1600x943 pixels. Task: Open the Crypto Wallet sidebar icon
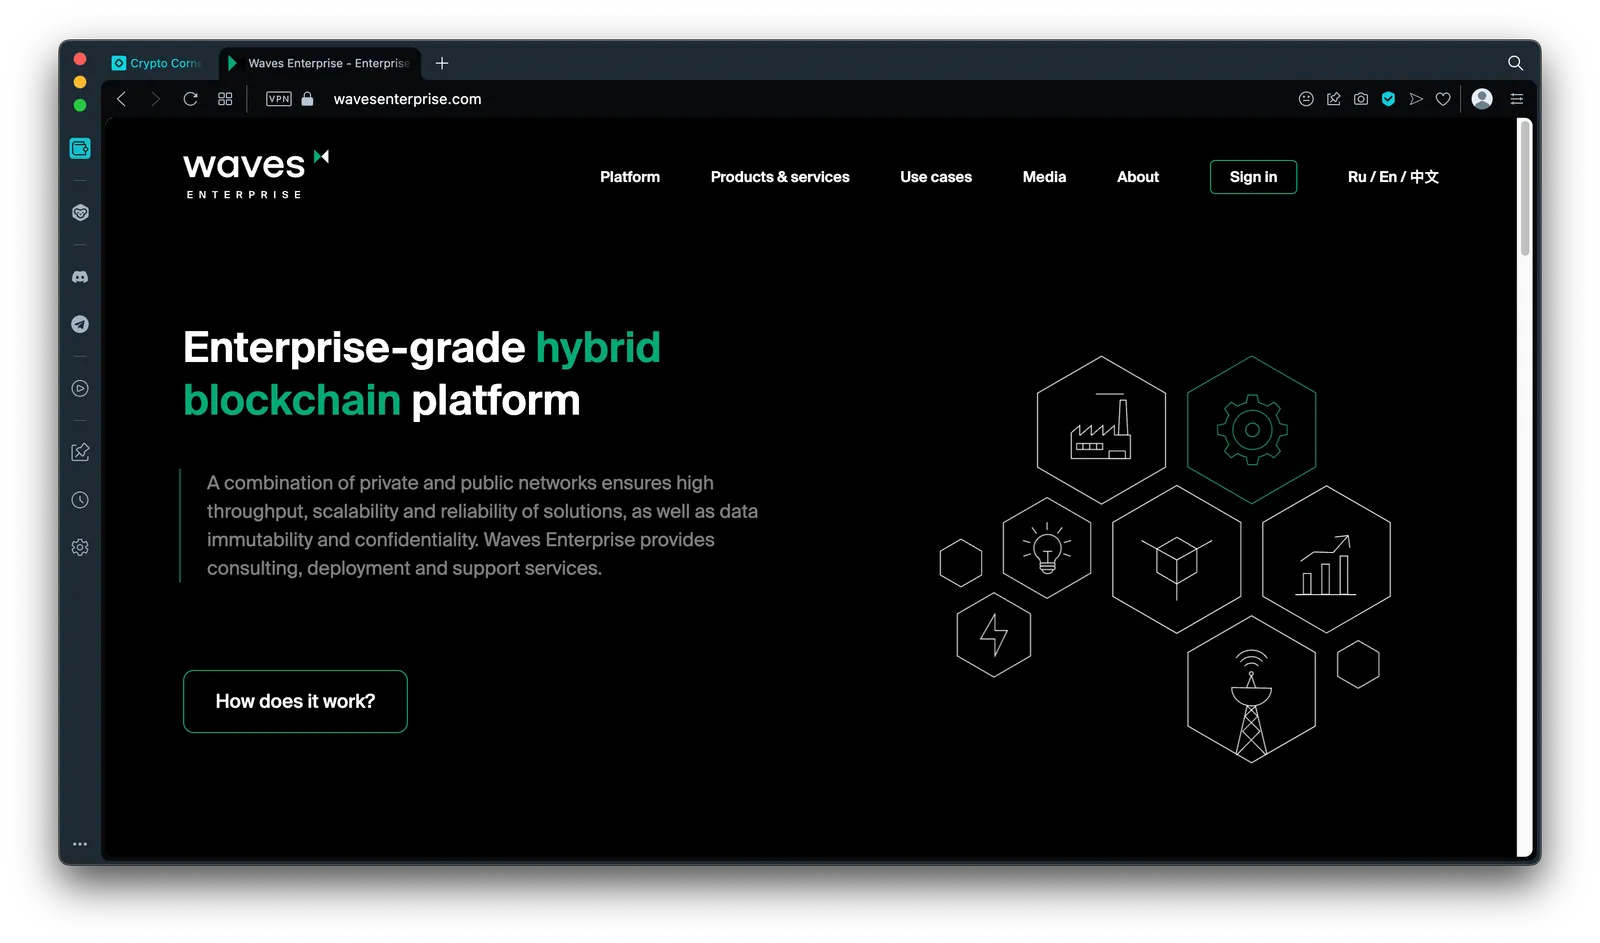(x=80, y=148)
